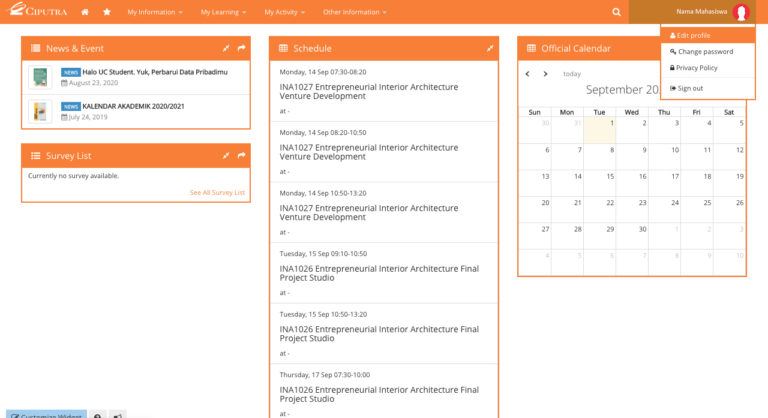Select Change password menu entry

pyautogui.click(x=708, y=51)
